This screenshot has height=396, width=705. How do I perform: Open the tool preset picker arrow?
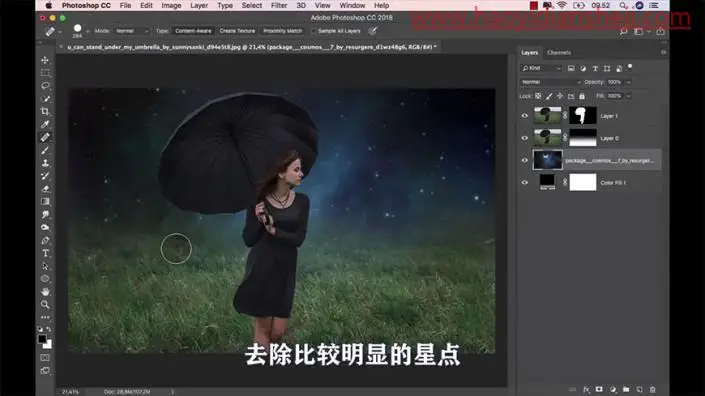[60, 31]
